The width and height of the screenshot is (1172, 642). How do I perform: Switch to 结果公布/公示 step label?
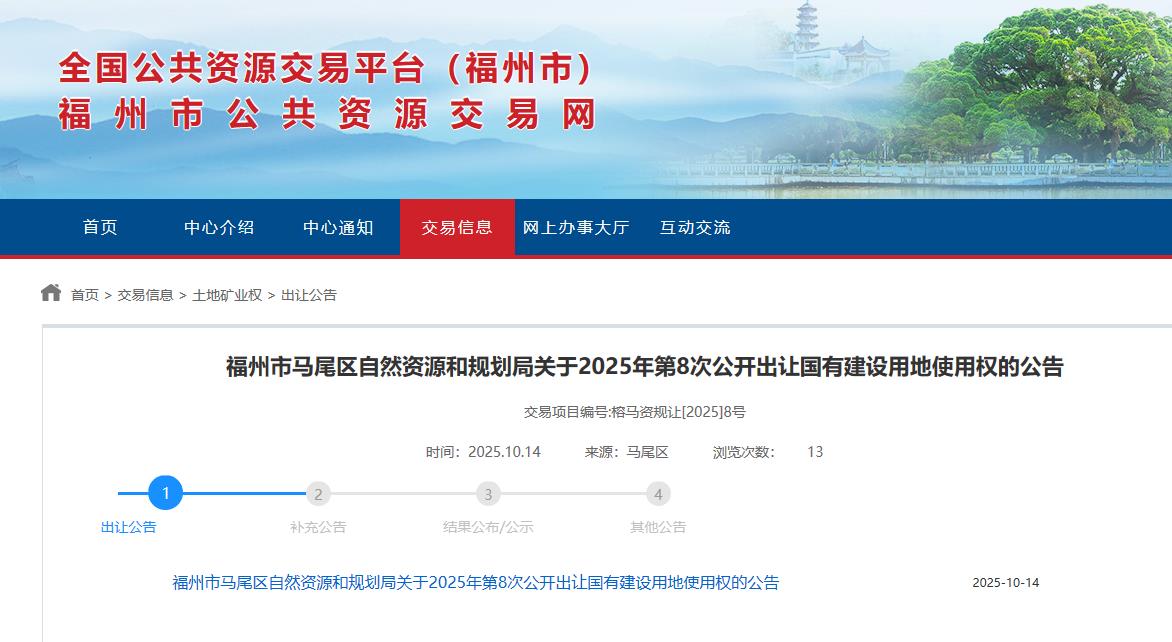(x=488, y=527)
